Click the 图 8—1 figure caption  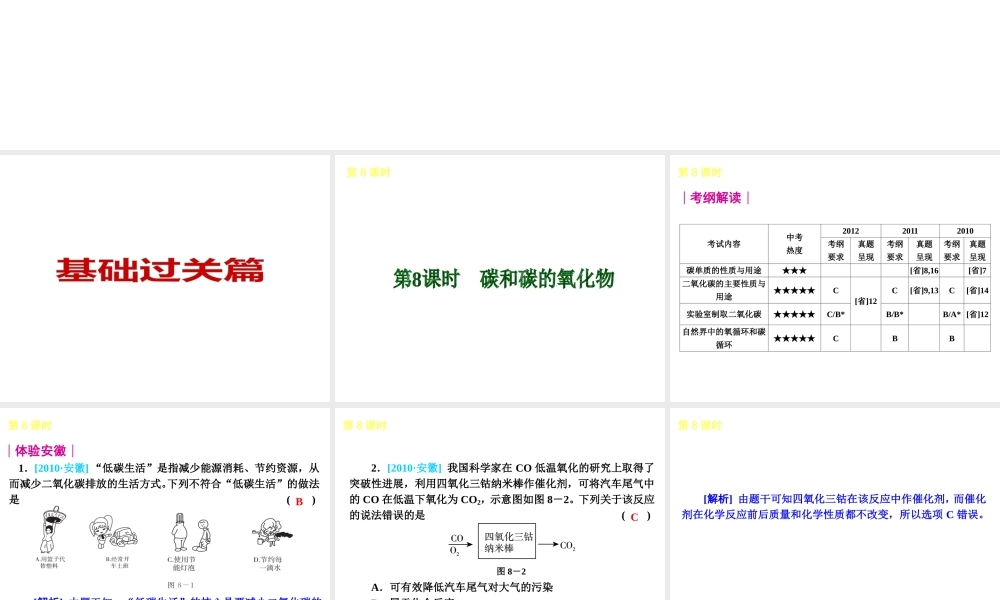(x=180, y=585)
